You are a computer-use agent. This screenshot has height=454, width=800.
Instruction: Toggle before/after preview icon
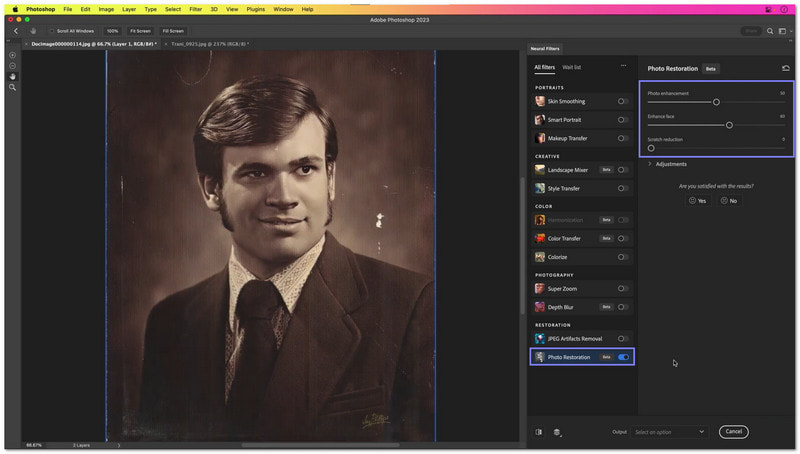[539, 432]
